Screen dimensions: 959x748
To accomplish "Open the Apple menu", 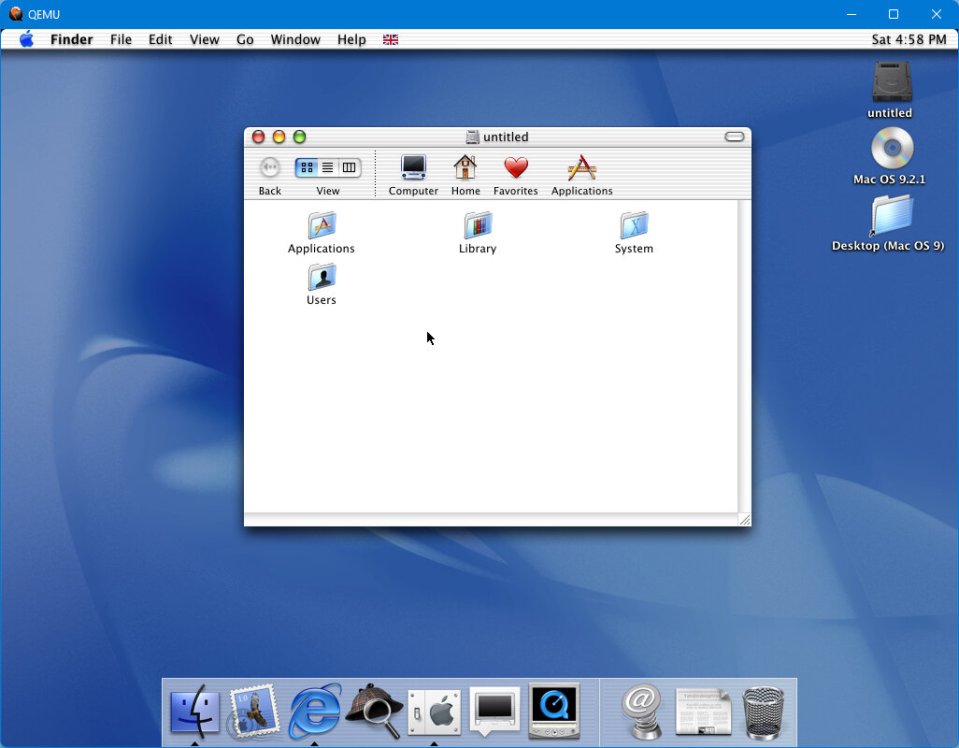I will pyautogui.click(x=26, y=40).
